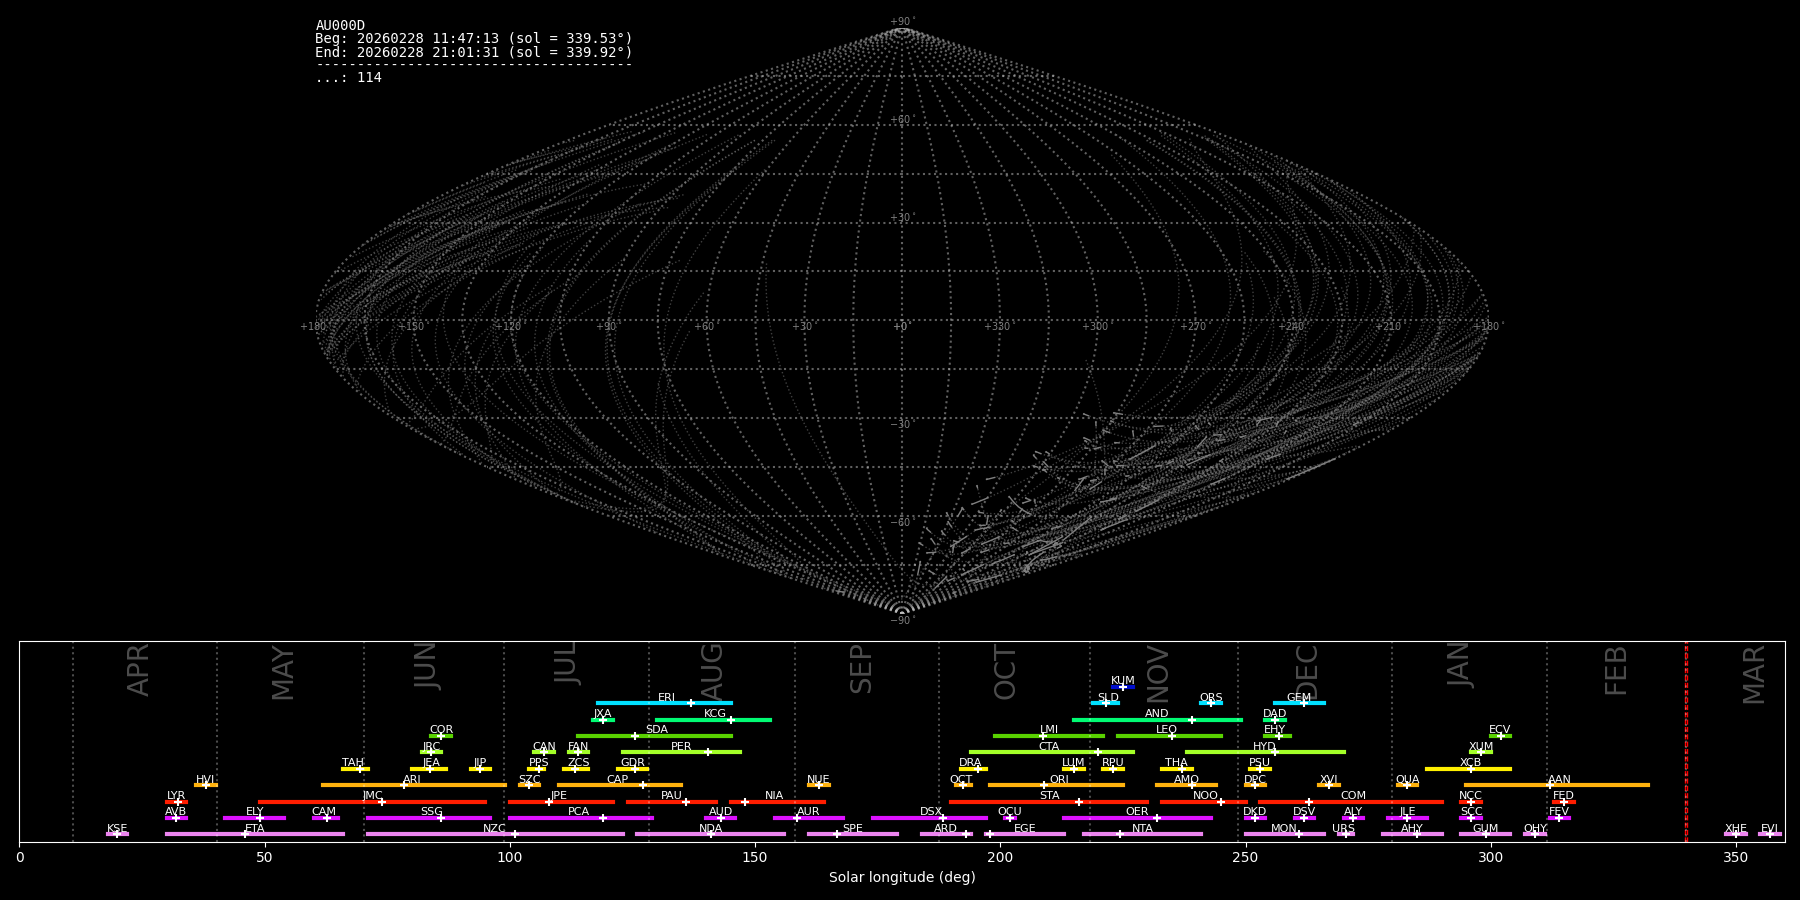
Task: Click the KCG shower label
Action: (715, 714)
